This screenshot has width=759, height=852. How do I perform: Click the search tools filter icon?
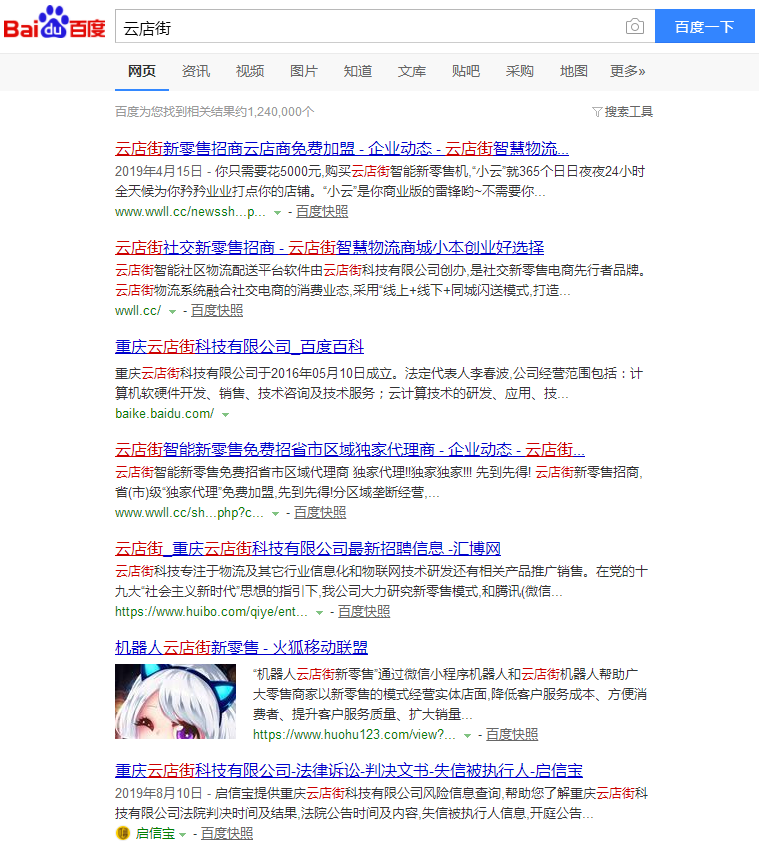point(597,112)
